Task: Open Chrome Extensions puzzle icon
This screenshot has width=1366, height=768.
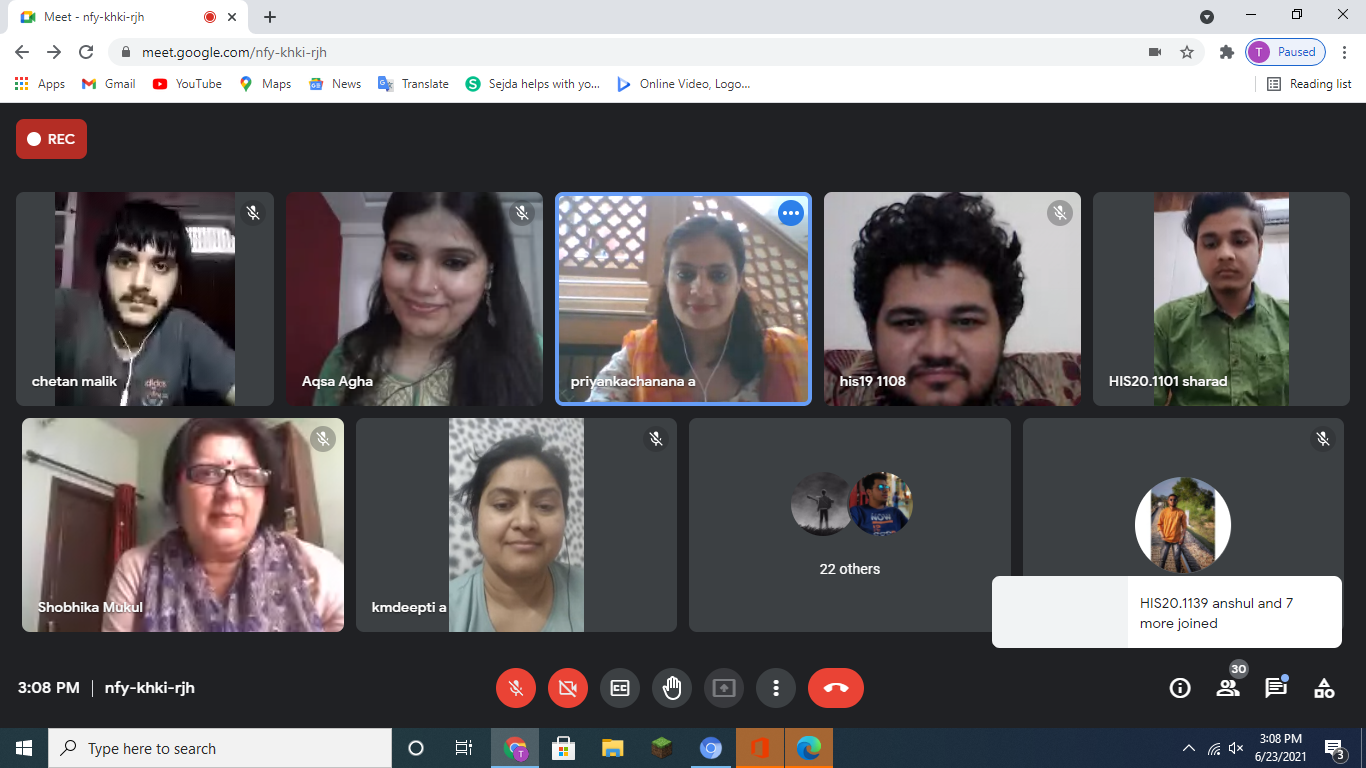Action: point(1227,52)
